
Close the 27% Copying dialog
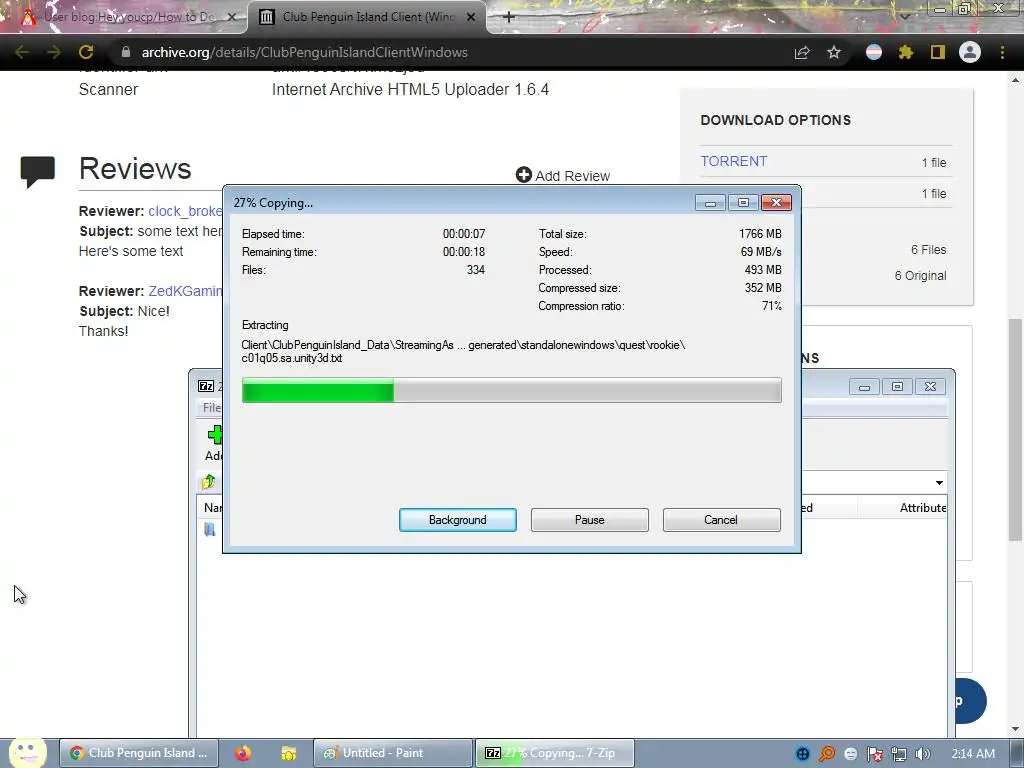pos(776,203)
